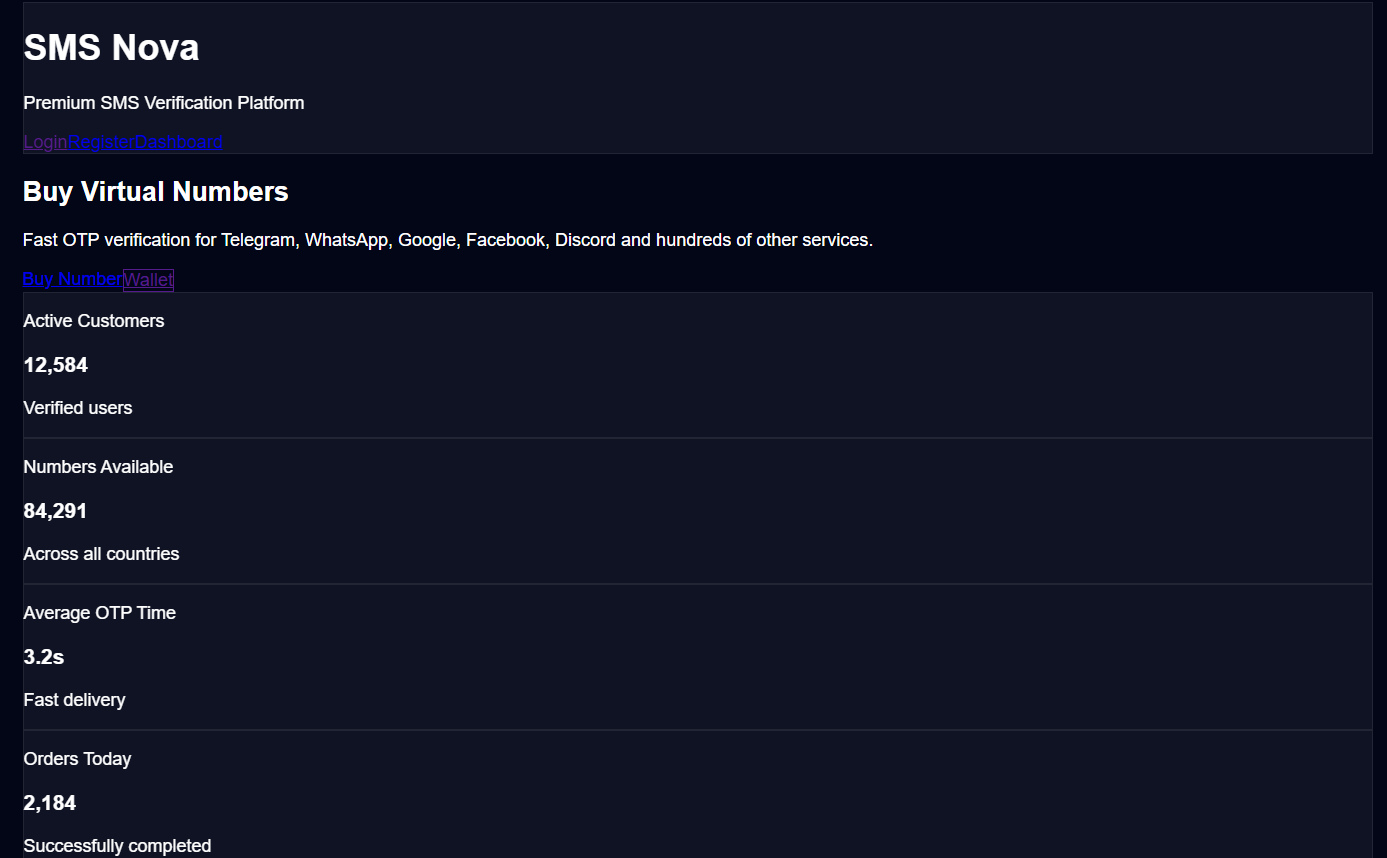Click the Fast OTP verification description text

448,240
